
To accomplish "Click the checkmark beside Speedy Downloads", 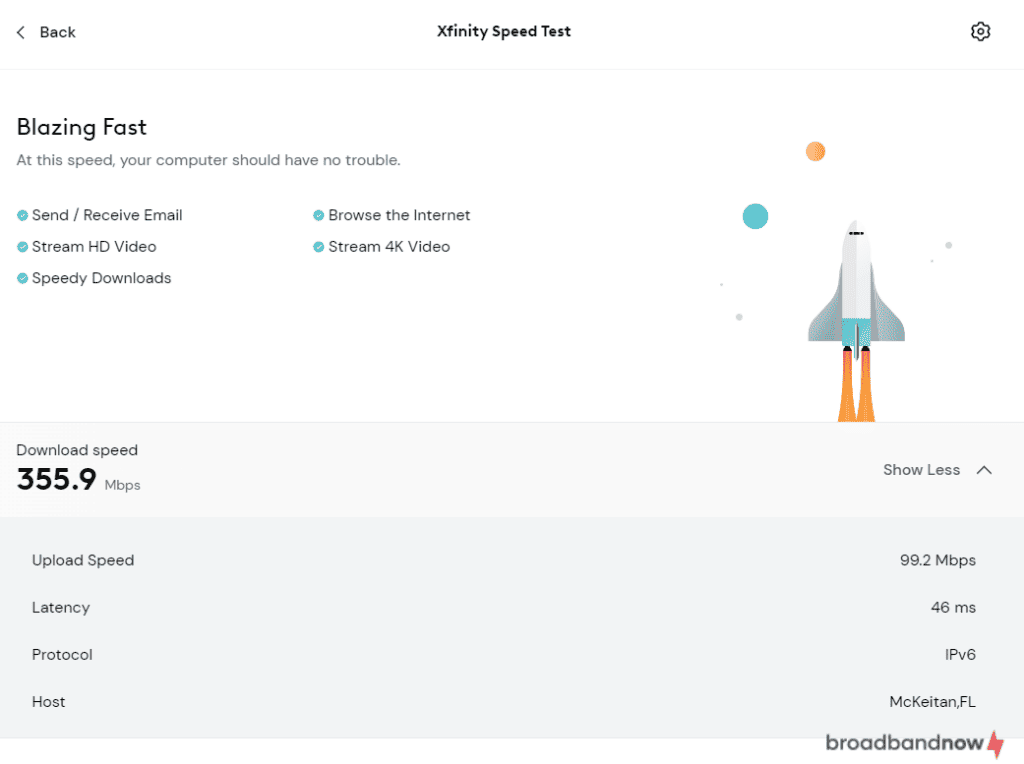I will point(21,278).
